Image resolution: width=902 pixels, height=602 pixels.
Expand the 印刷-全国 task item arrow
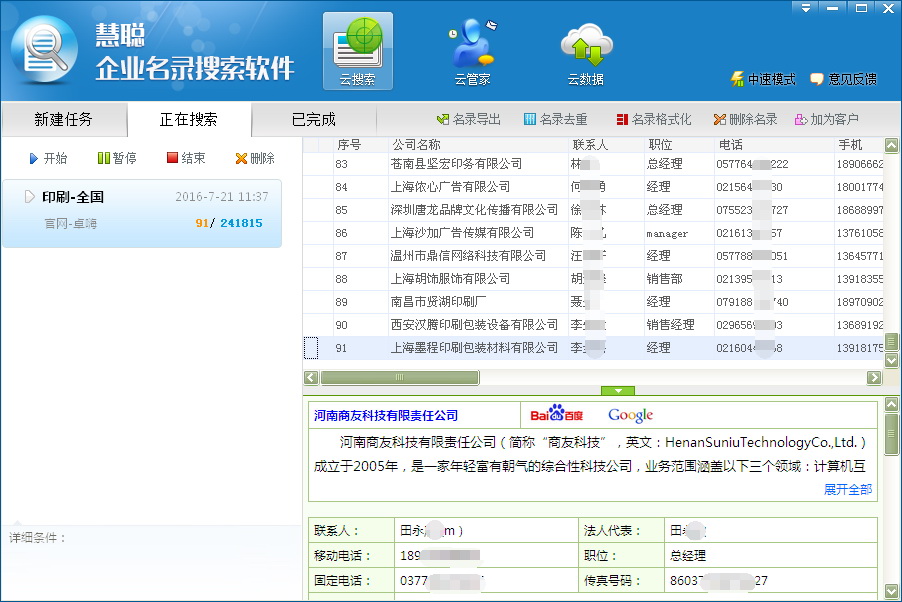[x=30, y=197]
